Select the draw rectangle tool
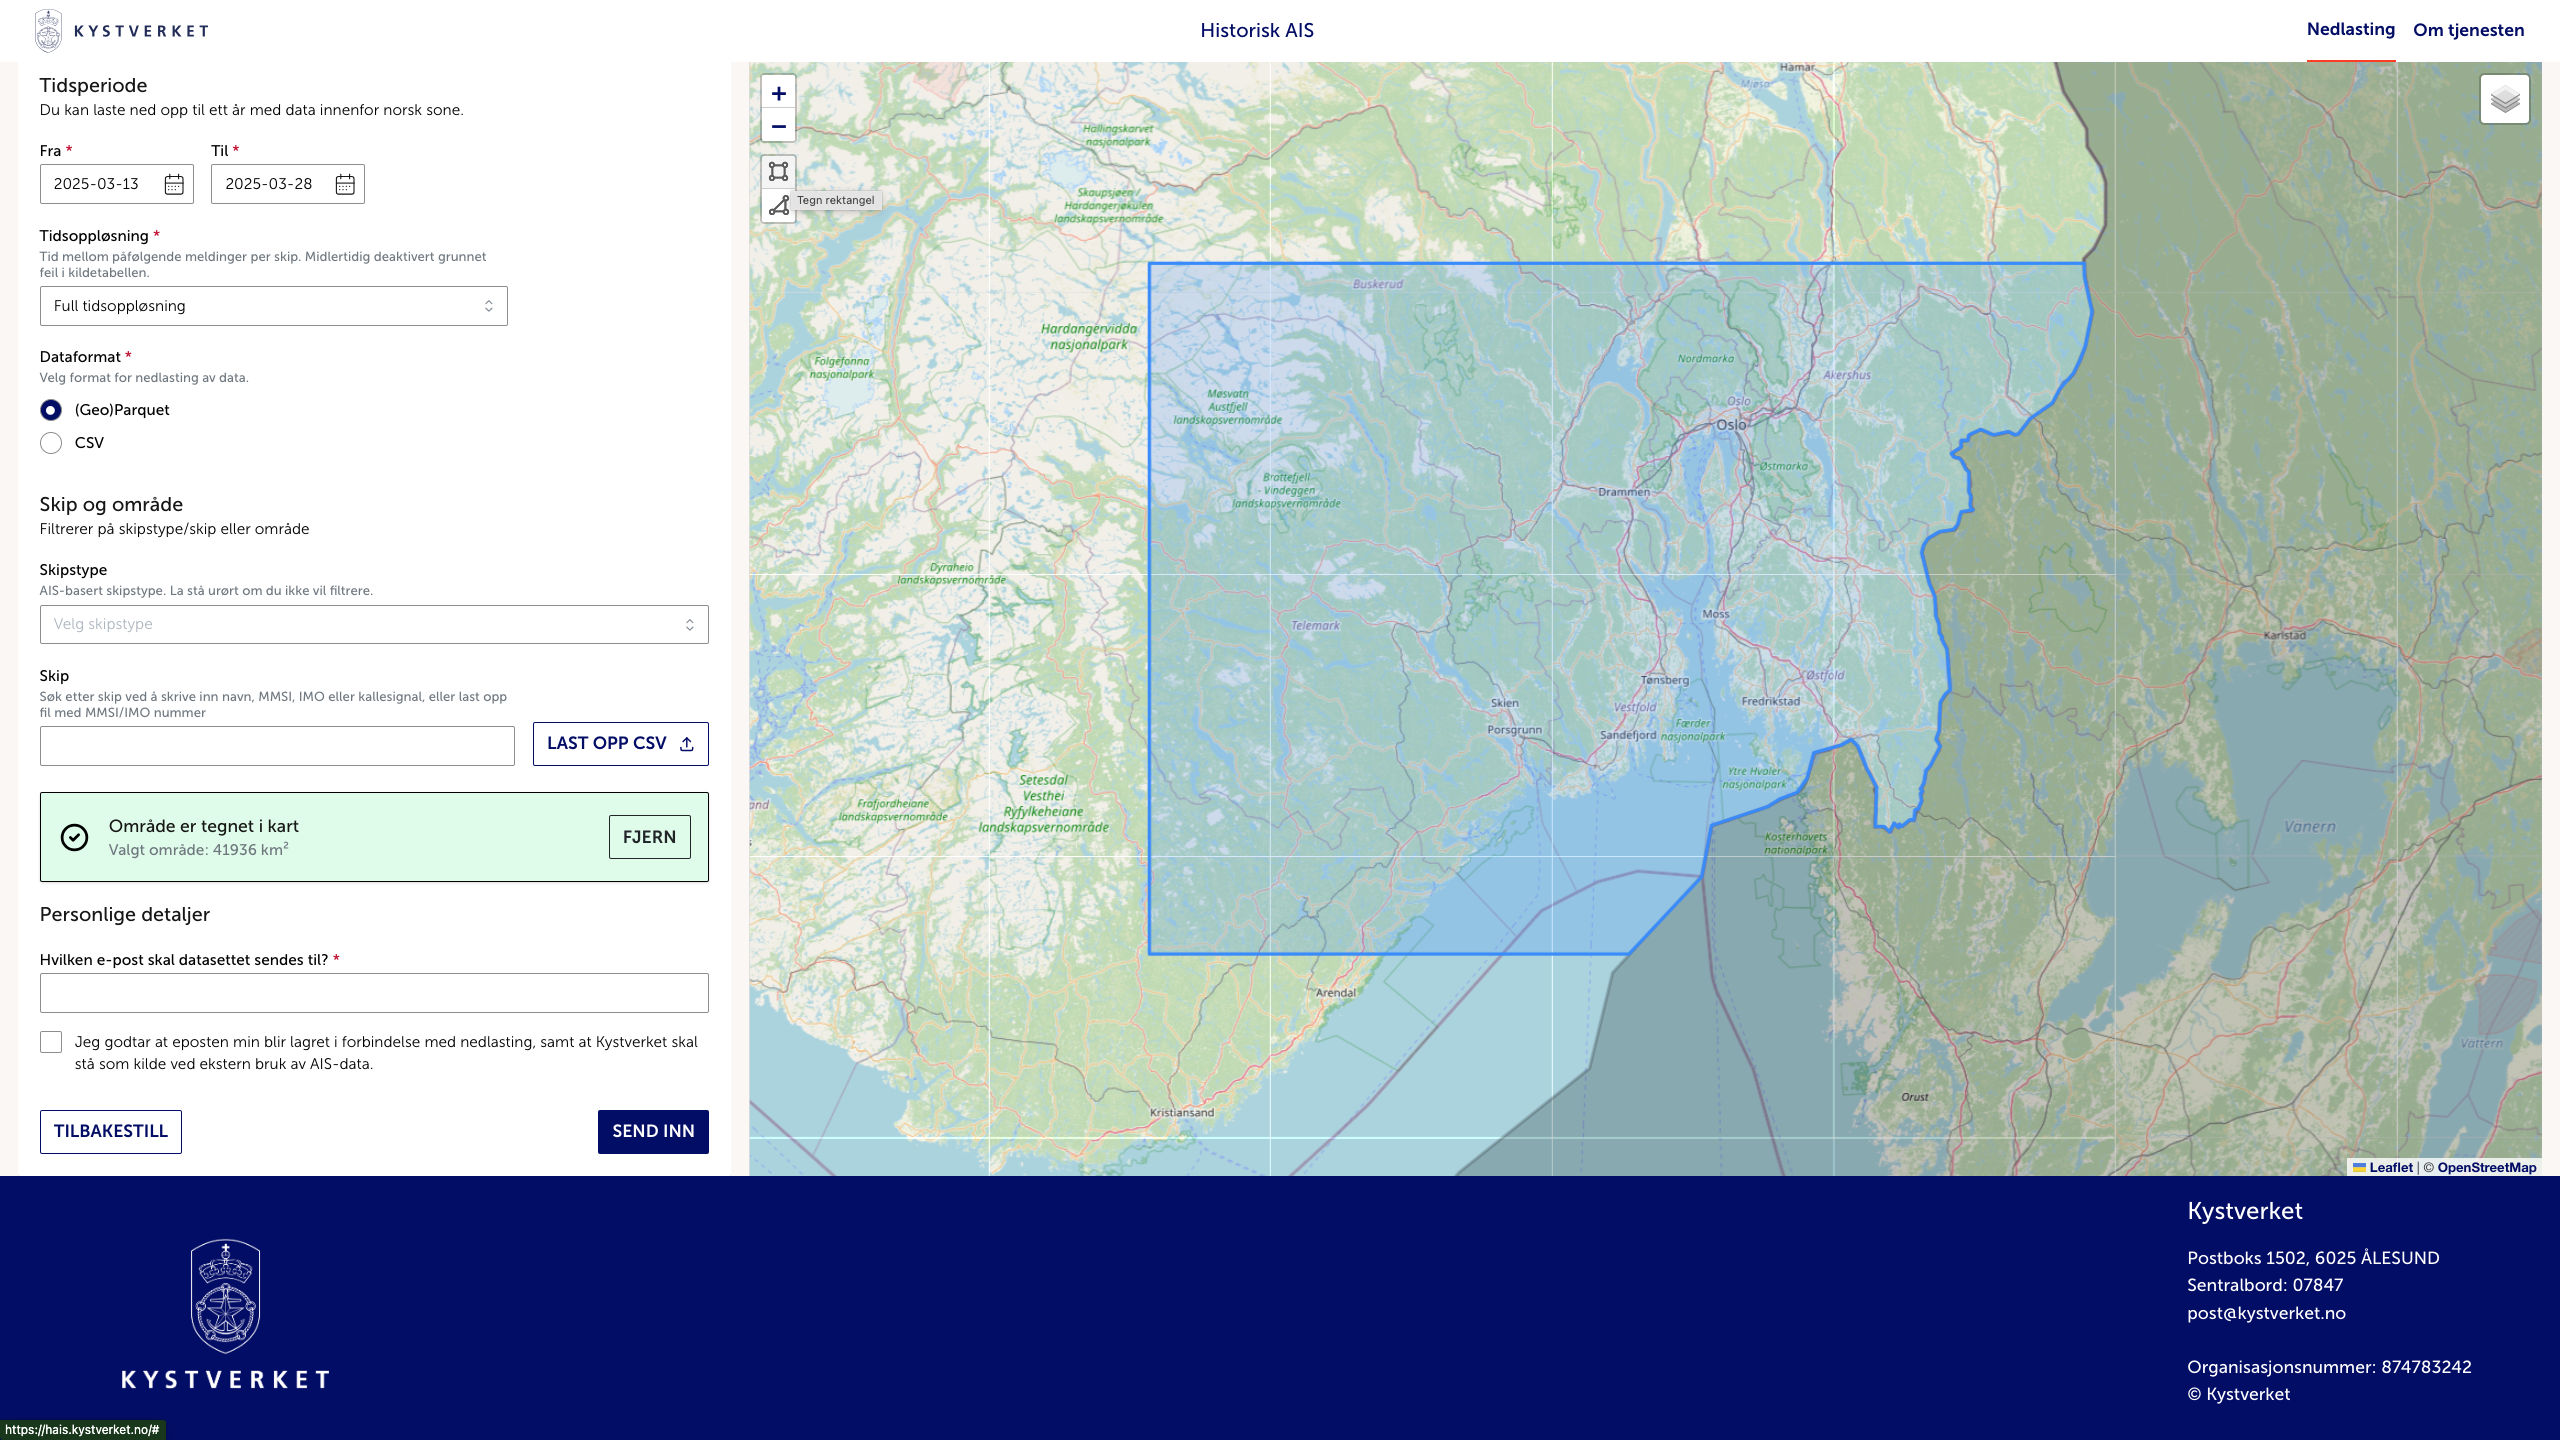This screenshot has height=1440, width=2560. 778,171
